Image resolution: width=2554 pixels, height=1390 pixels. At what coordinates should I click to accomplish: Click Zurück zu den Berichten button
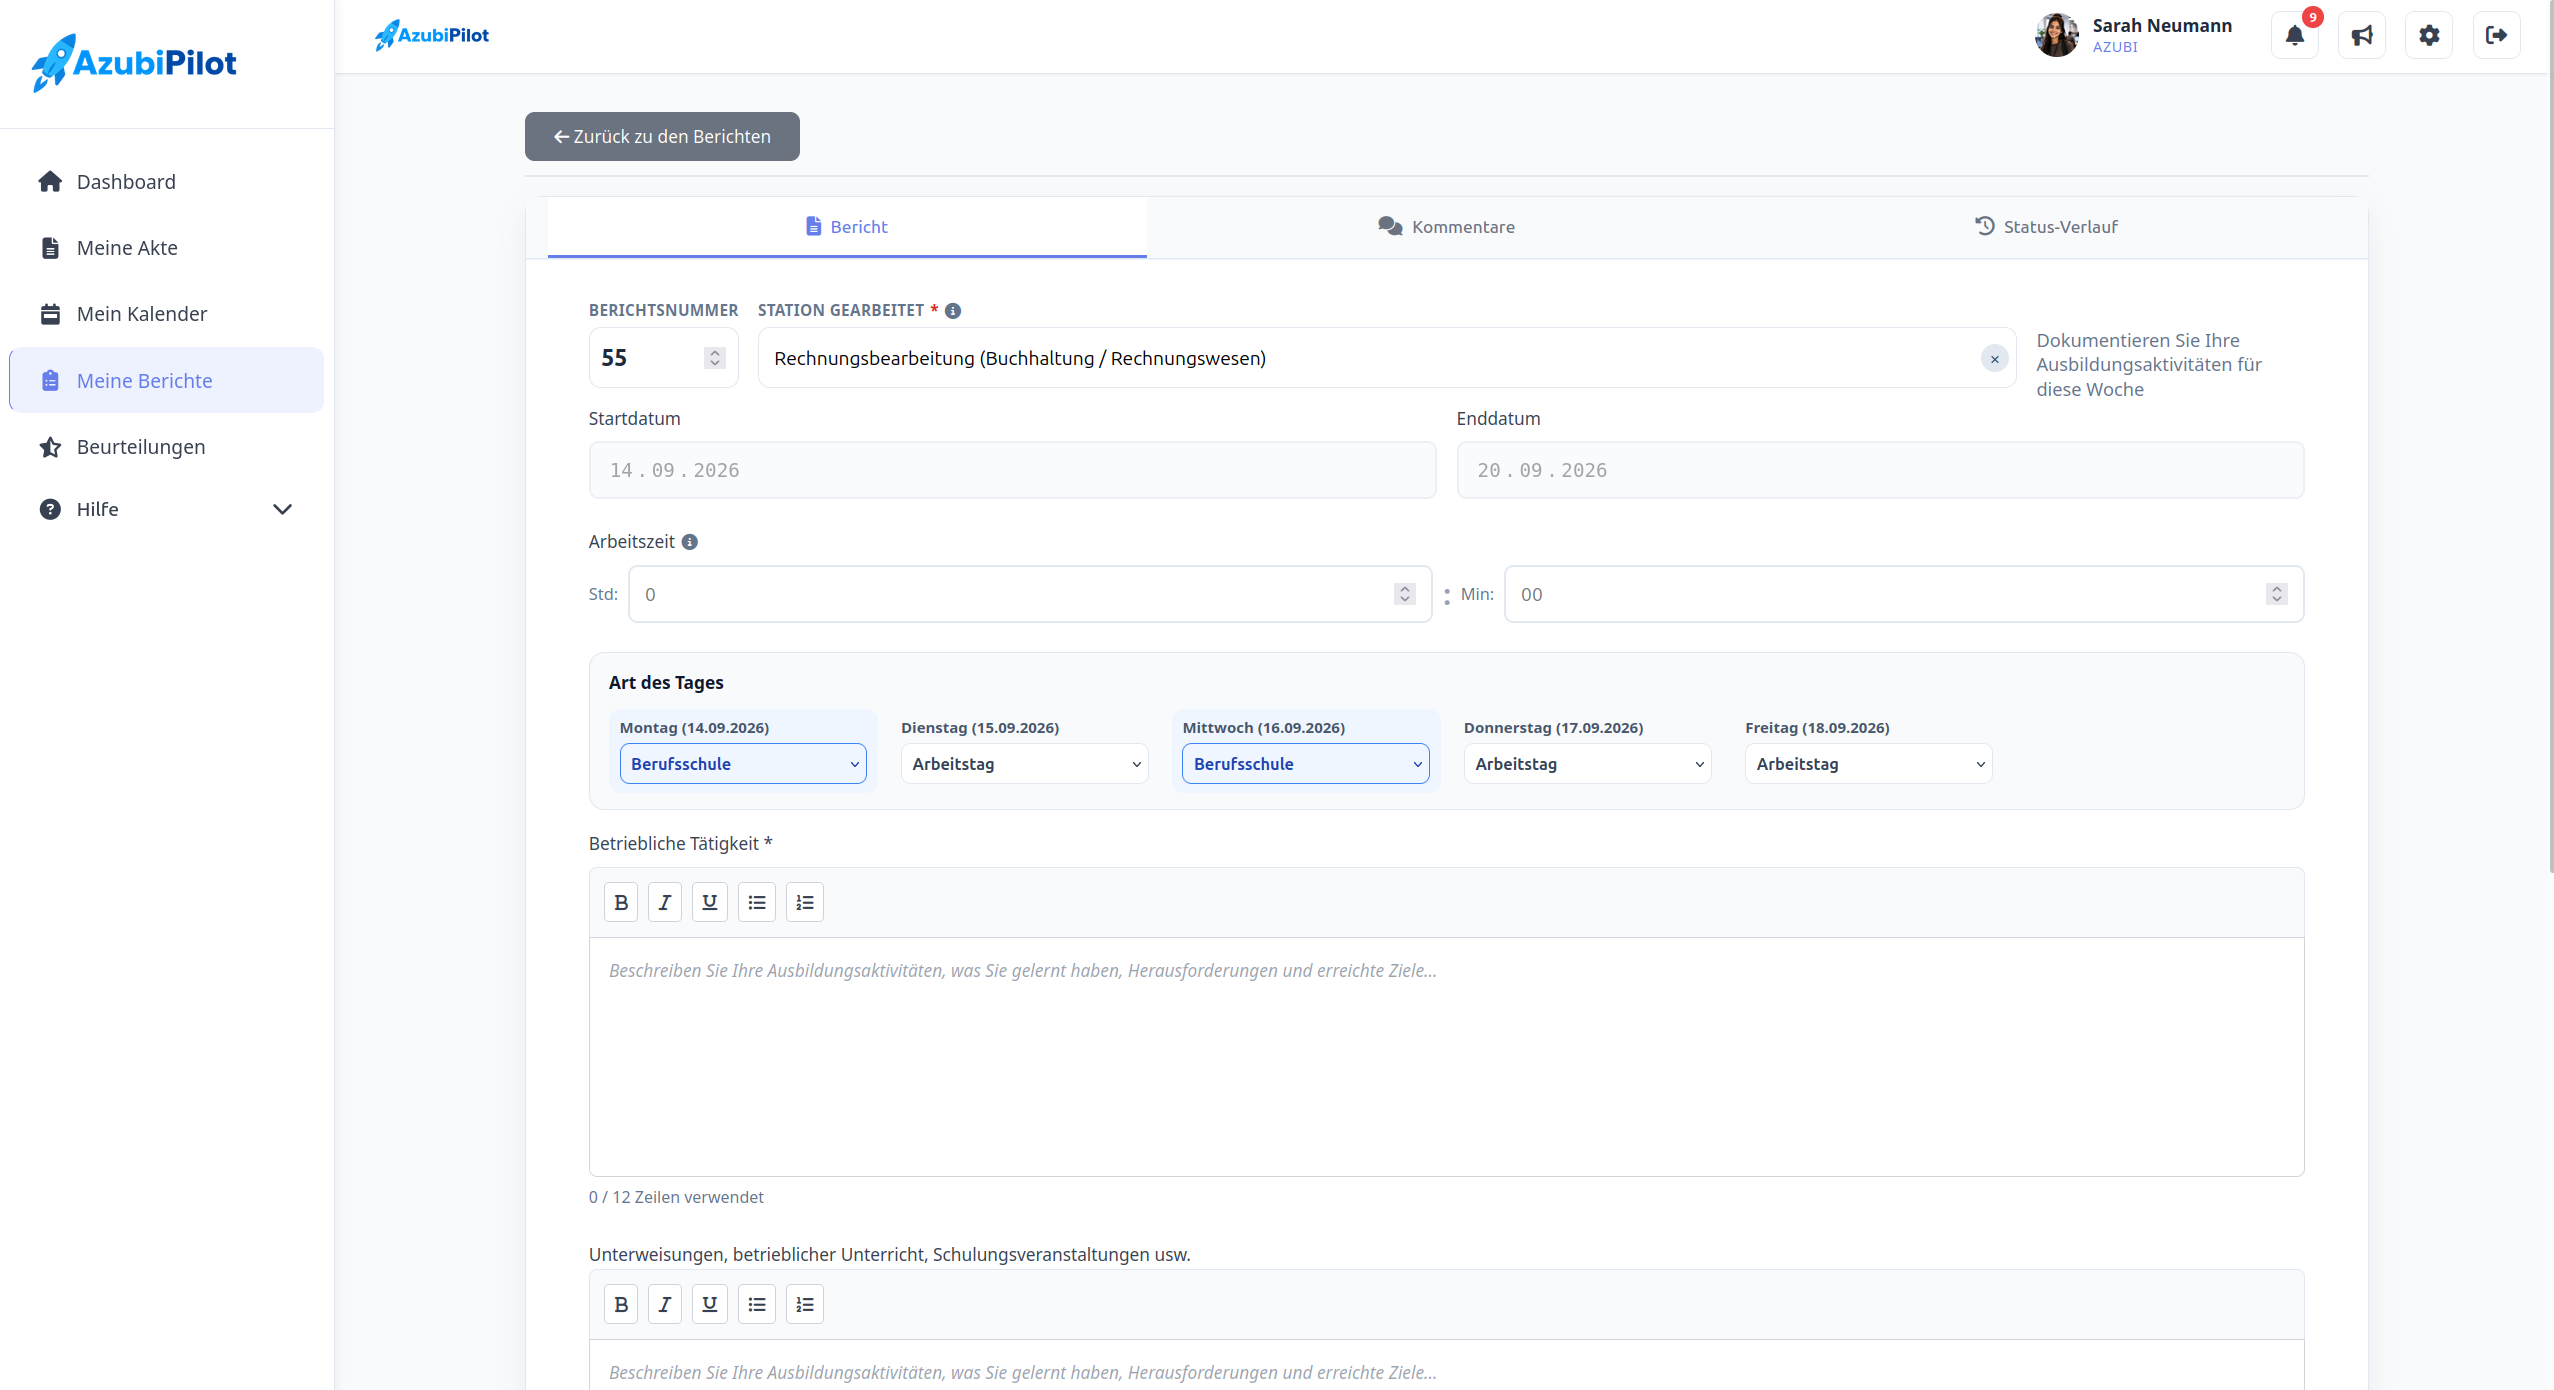(662, 136)
